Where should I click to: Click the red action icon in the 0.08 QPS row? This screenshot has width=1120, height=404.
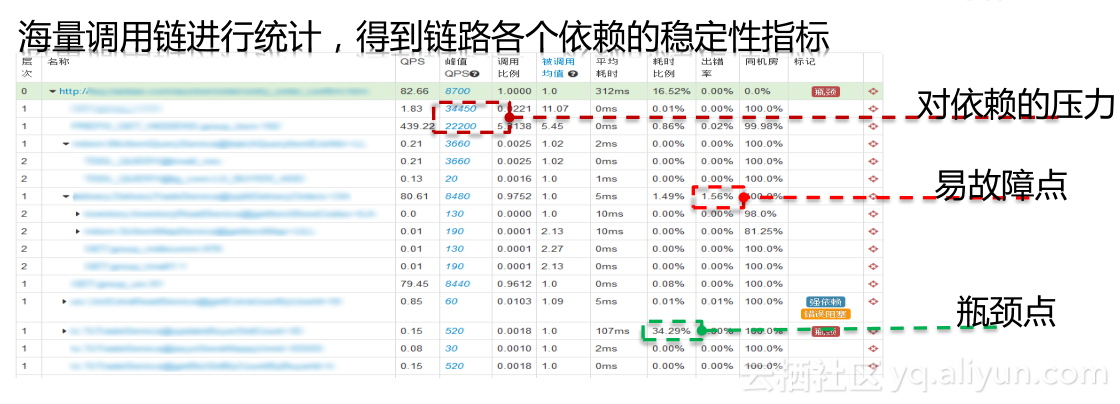point(873,348)
